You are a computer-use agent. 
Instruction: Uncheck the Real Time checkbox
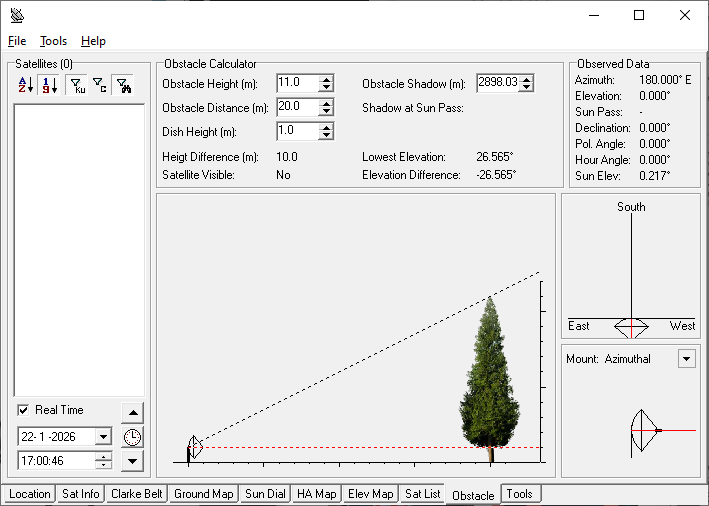pyautogui.click(x=24, y=410)
